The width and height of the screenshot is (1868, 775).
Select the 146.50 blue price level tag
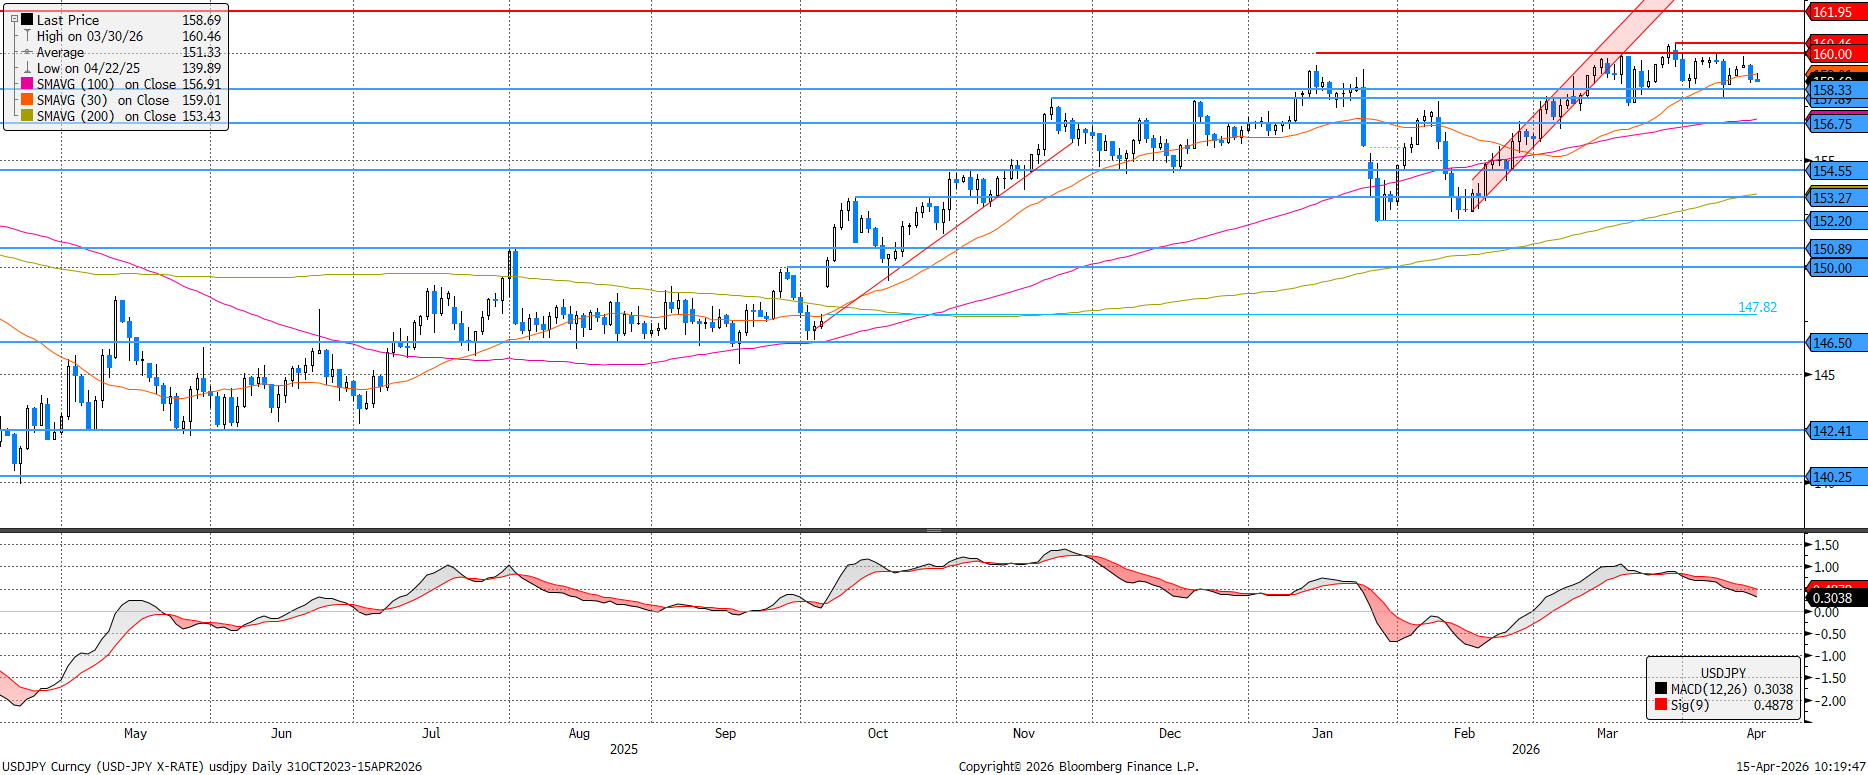point(1833,343)
